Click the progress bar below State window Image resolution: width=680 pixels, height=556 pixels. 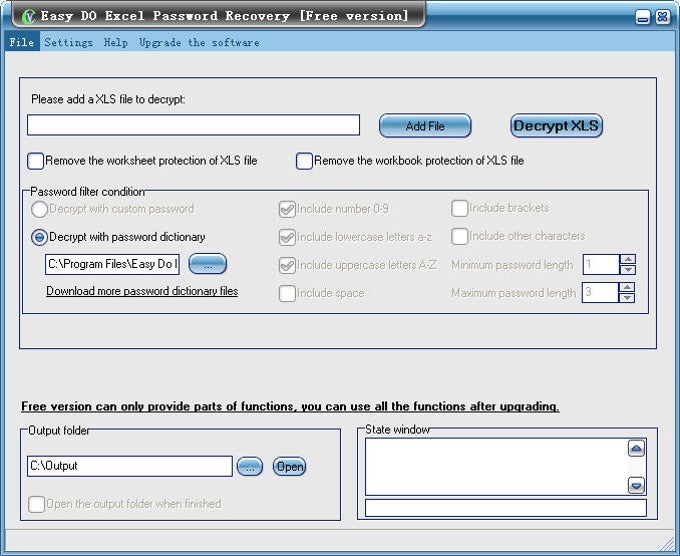(x=506, y=508)
